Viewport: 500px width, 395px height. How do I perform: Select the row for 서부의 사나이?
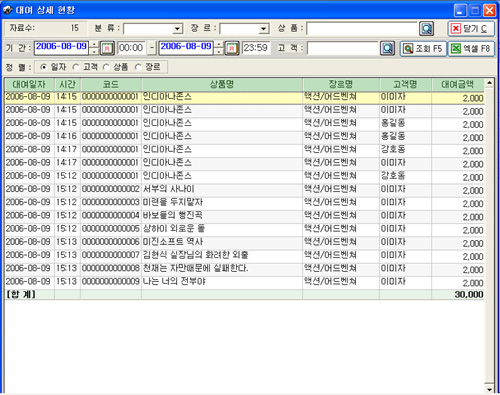(x=244, y=190)
